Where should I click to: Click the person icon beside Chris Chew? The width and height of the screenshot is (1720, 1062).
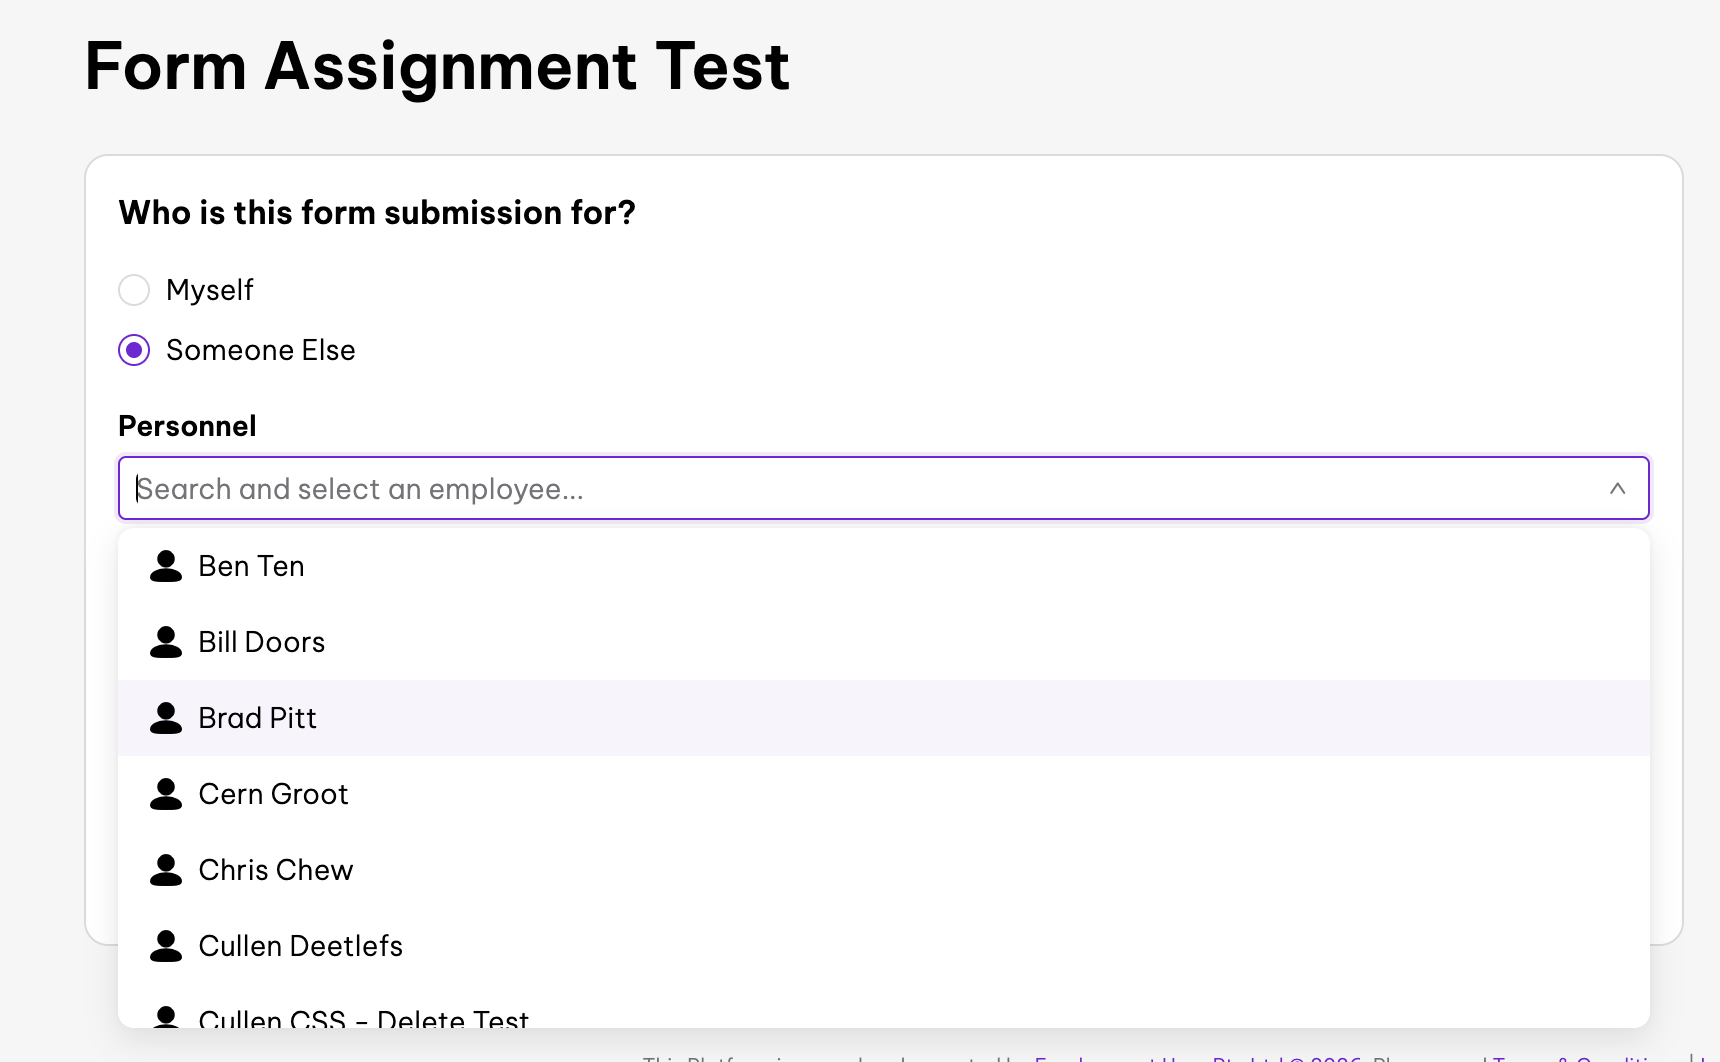click(166, 870)
